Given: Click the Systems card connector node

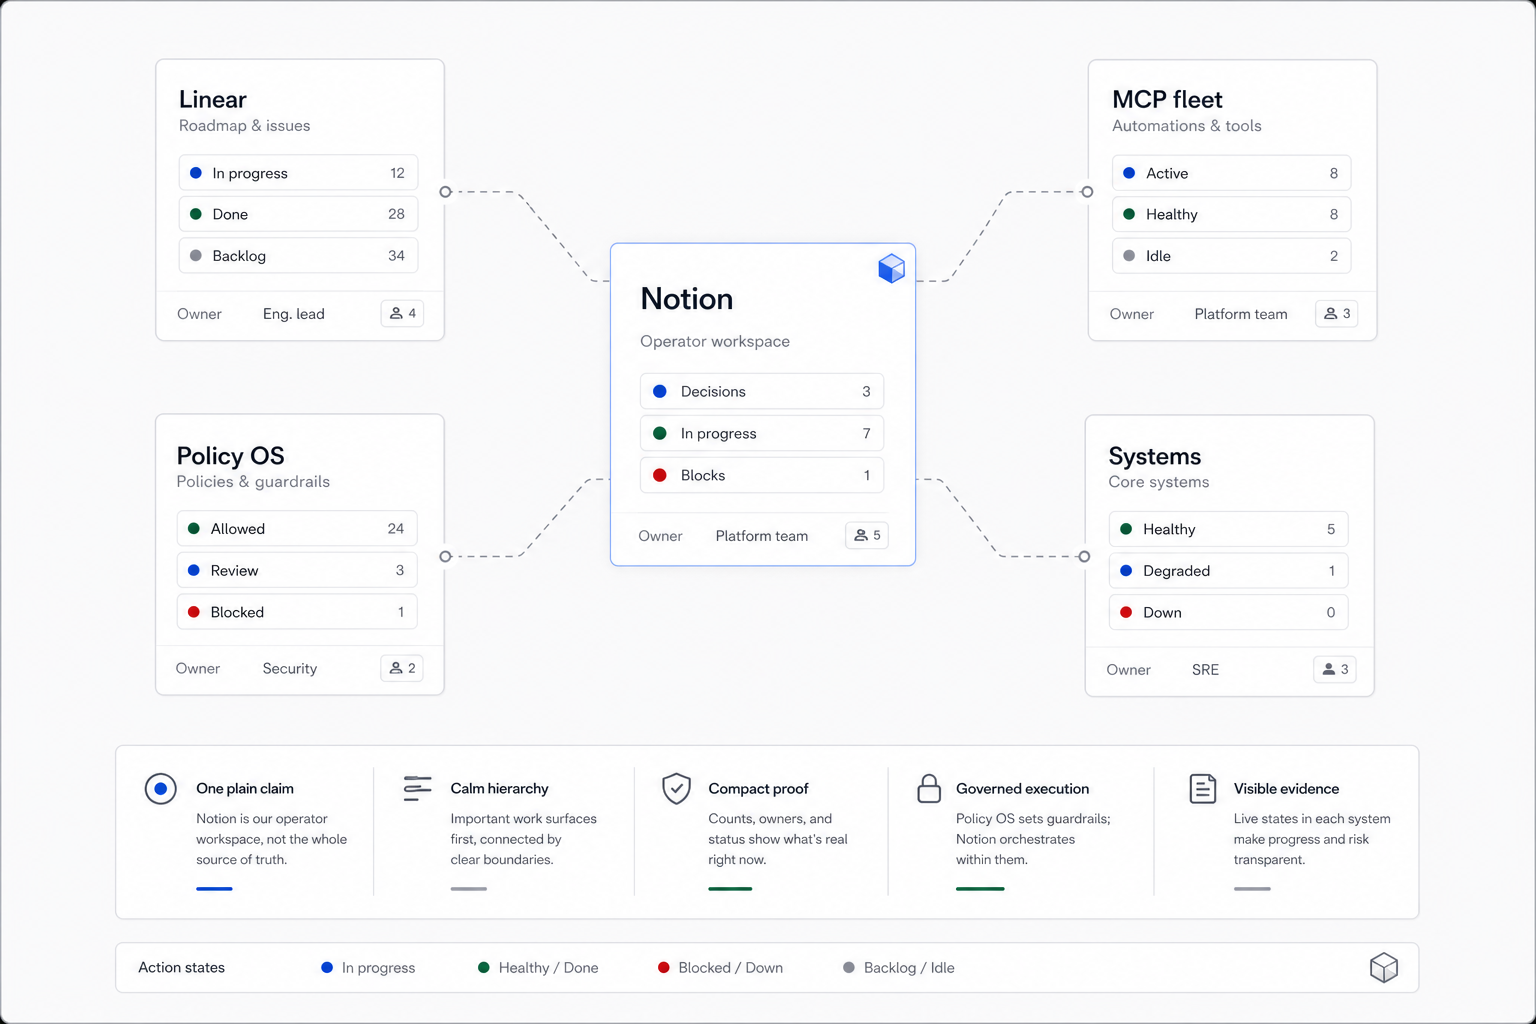Looking at the screenshot, I should (x=1084, y=557).
